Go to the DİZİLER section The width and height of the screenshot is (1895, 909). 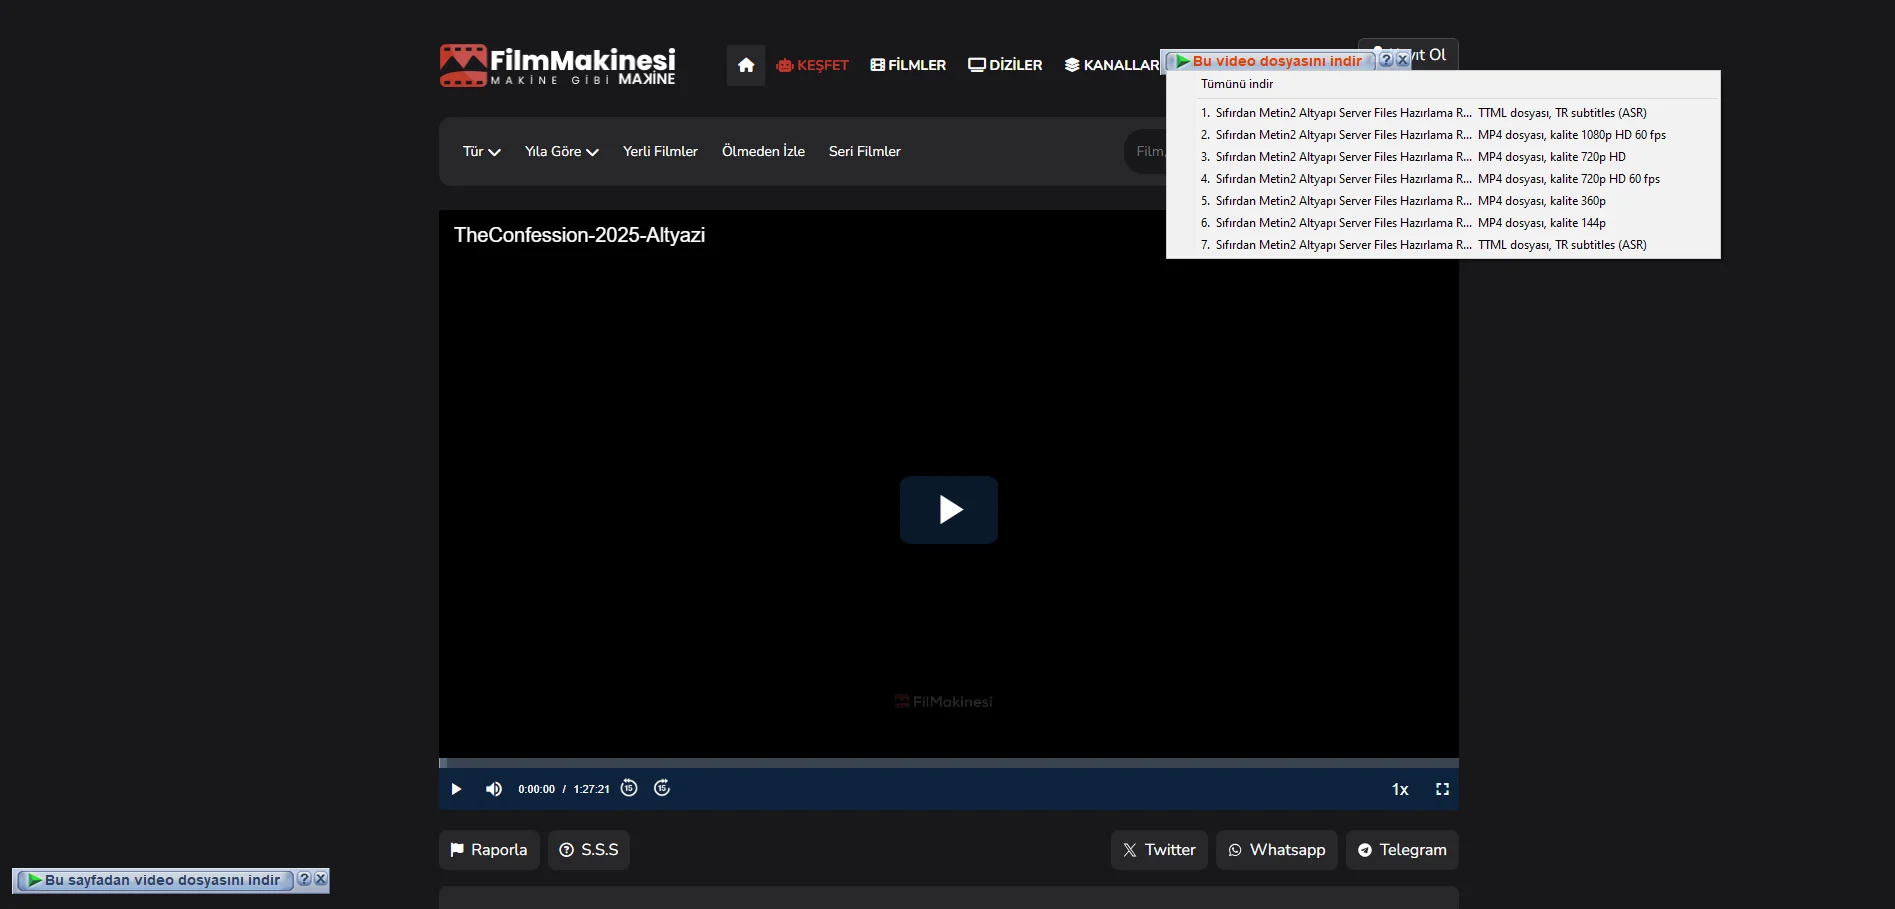coord(1005,65)
